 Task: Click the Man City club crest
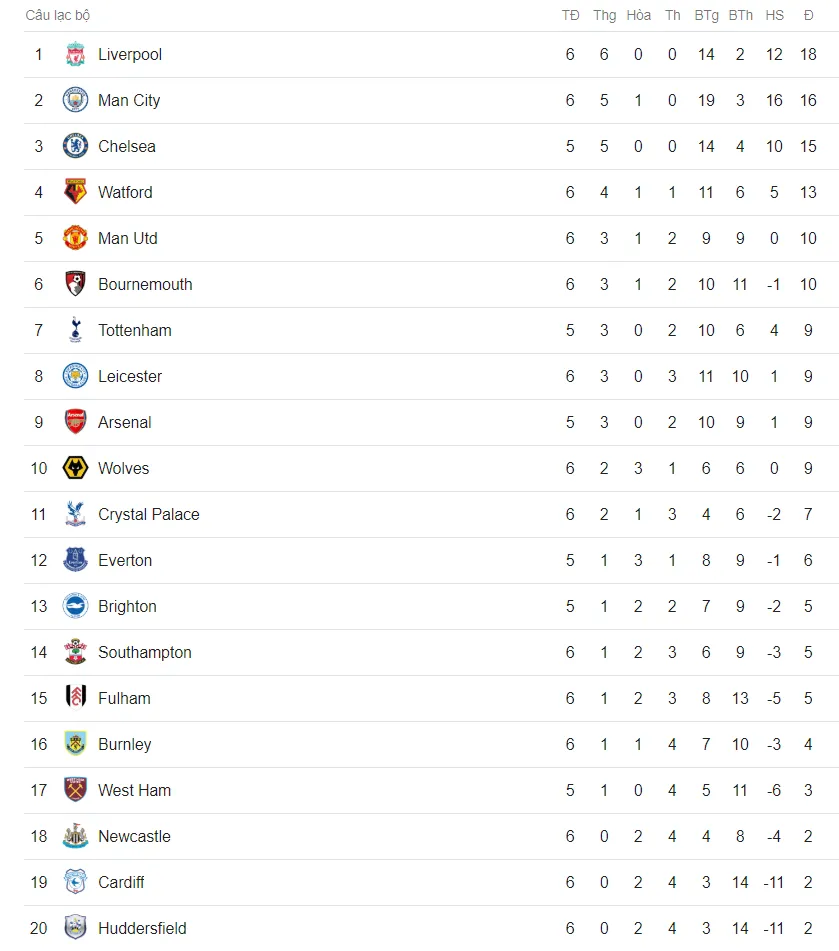pos(75,100)
